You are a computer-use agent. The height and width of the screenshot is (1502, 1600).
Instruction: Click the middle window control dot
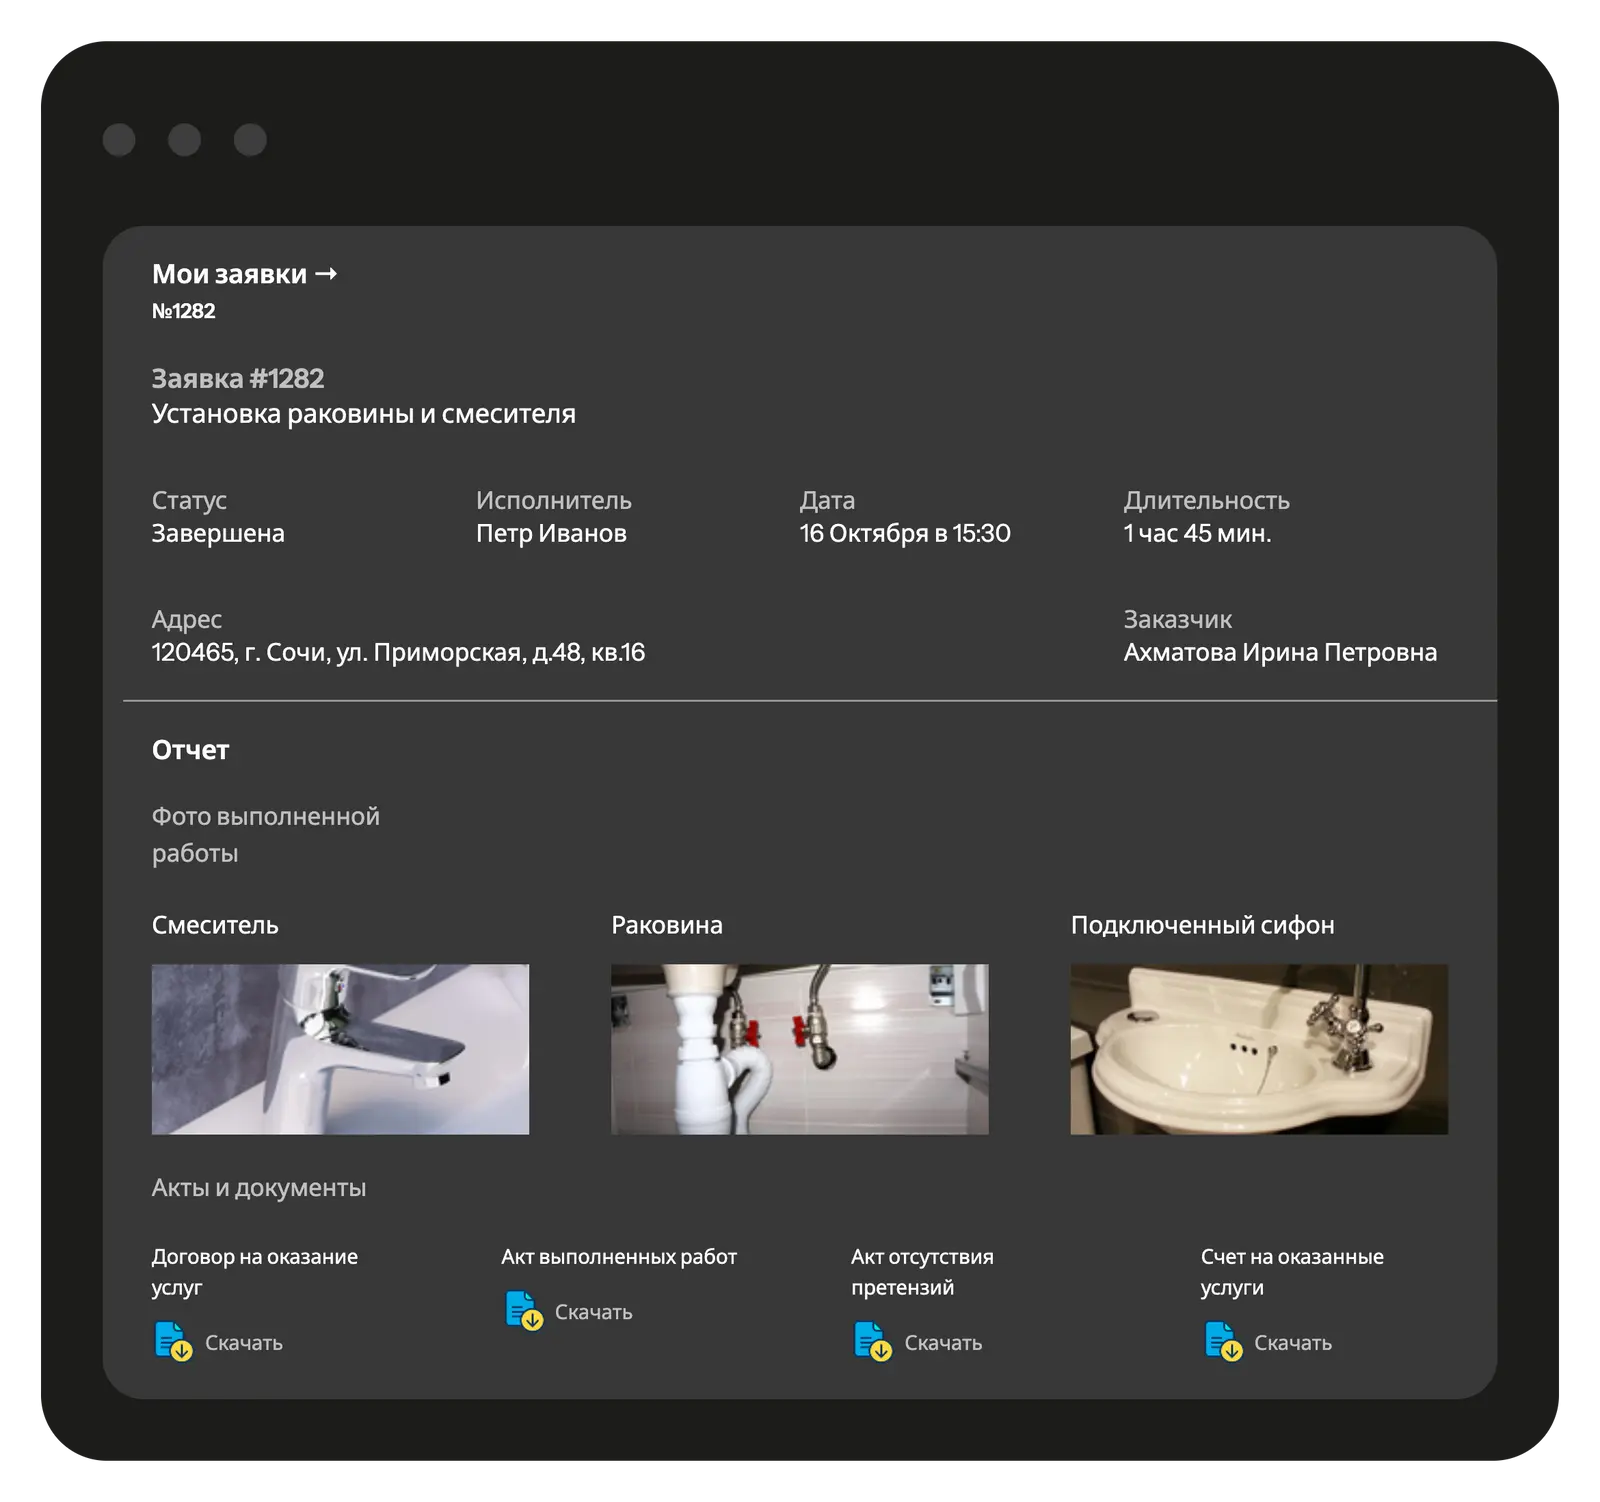coord(184,140)
